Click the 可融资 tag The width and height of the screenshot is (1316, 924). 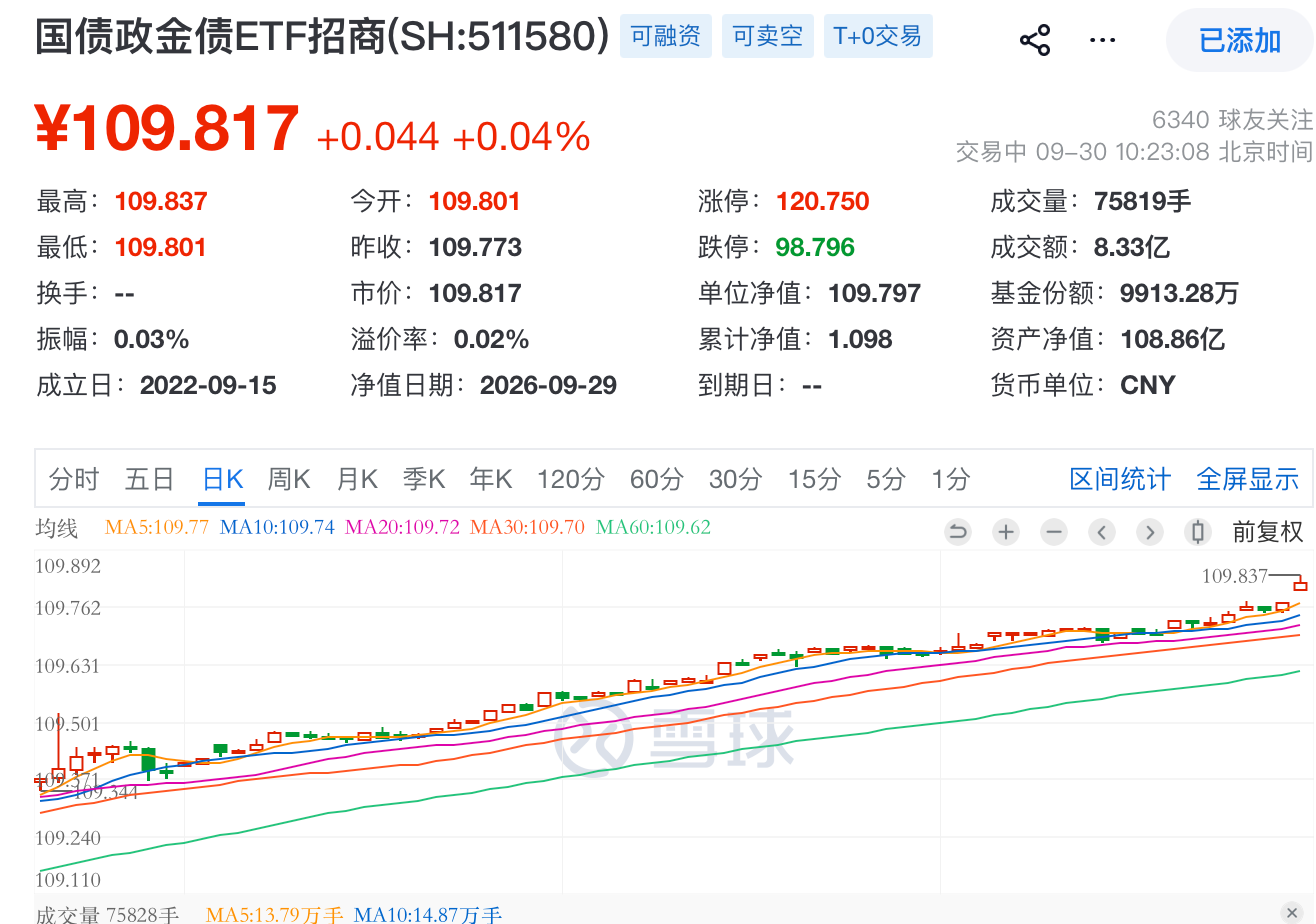tap(666, 36)
